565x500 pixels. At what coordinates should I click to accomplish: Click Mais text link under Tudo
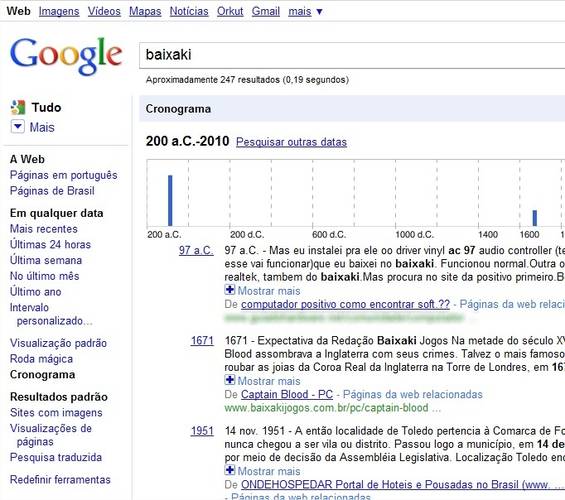(x=42, y=128)
